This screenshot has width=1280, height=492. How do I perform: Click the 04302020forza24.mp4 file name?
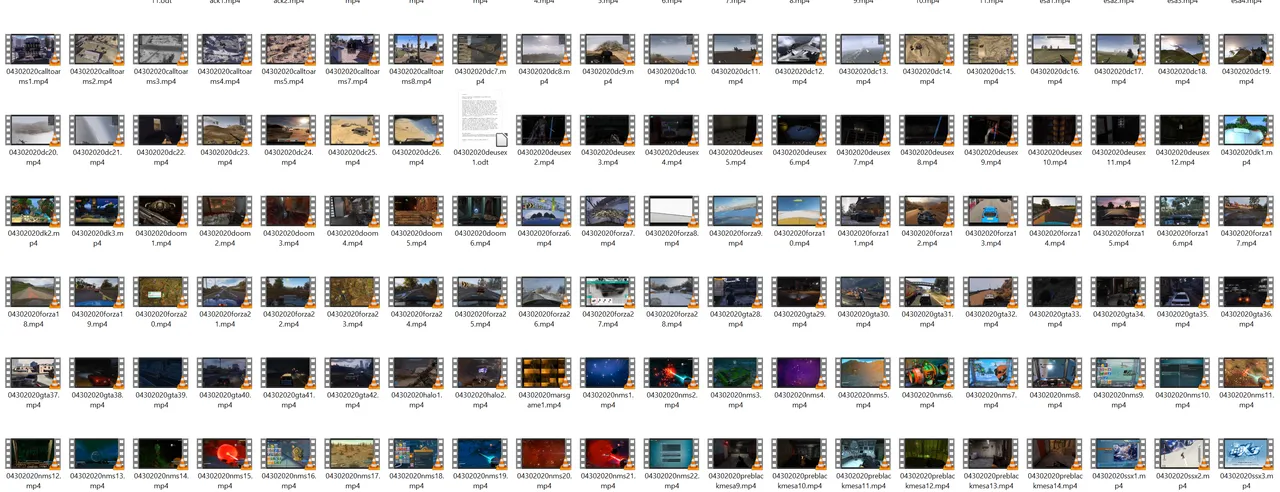coord(416,319)
